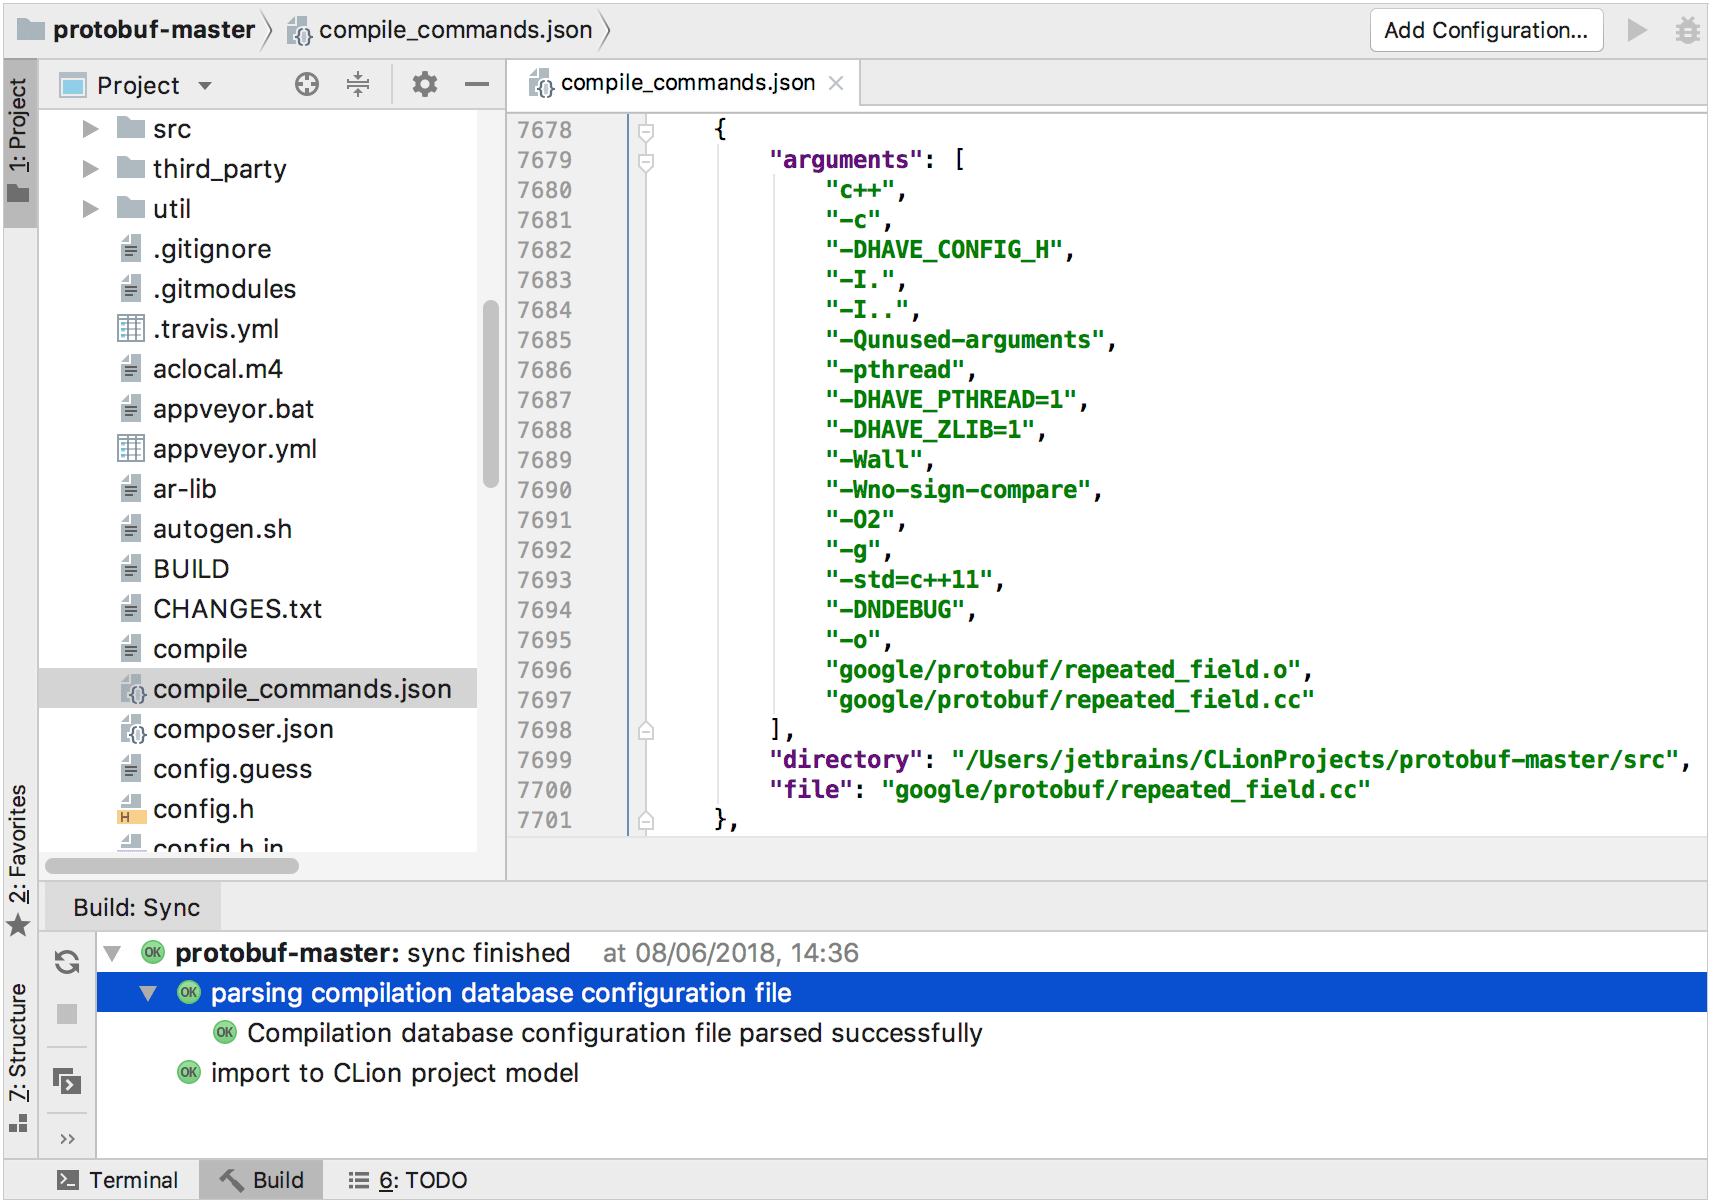Screen dimensions: 1711x1204
Task: Click the green Run arrow icon
Action: tap(1637, 30)
